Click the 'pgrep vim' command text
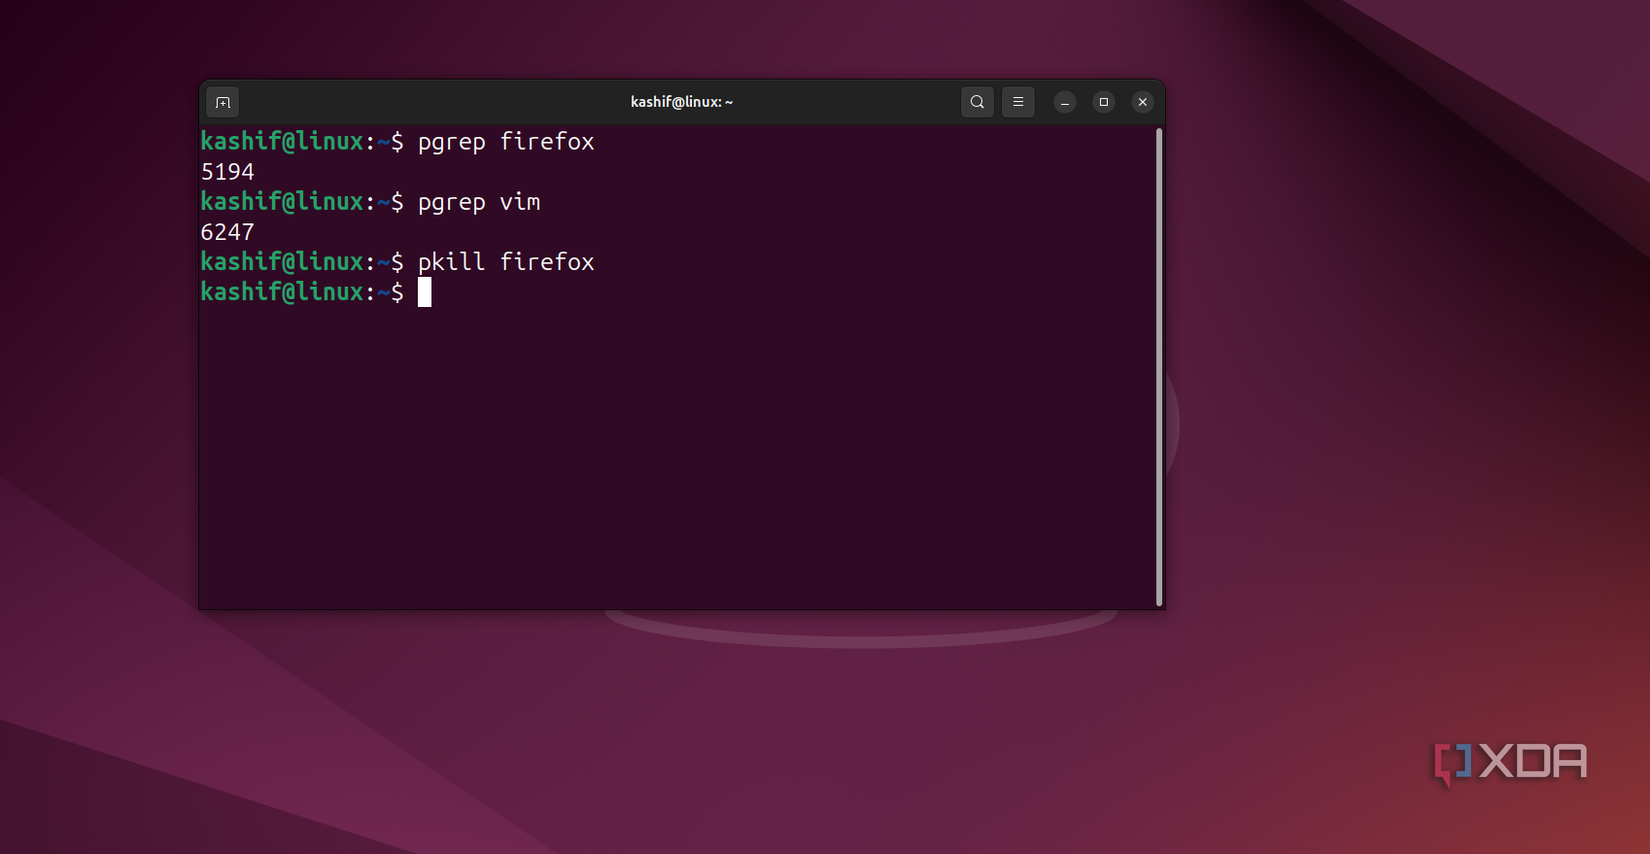 tap(479, 202)
